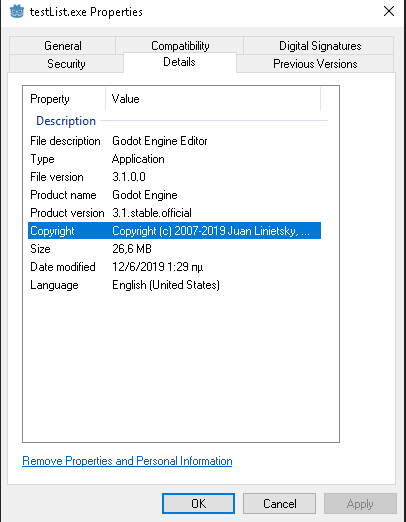Open the Previous Versions tab
Image resolution: width=406 pixels, height=522 pixels.
[x=315, y=64]
